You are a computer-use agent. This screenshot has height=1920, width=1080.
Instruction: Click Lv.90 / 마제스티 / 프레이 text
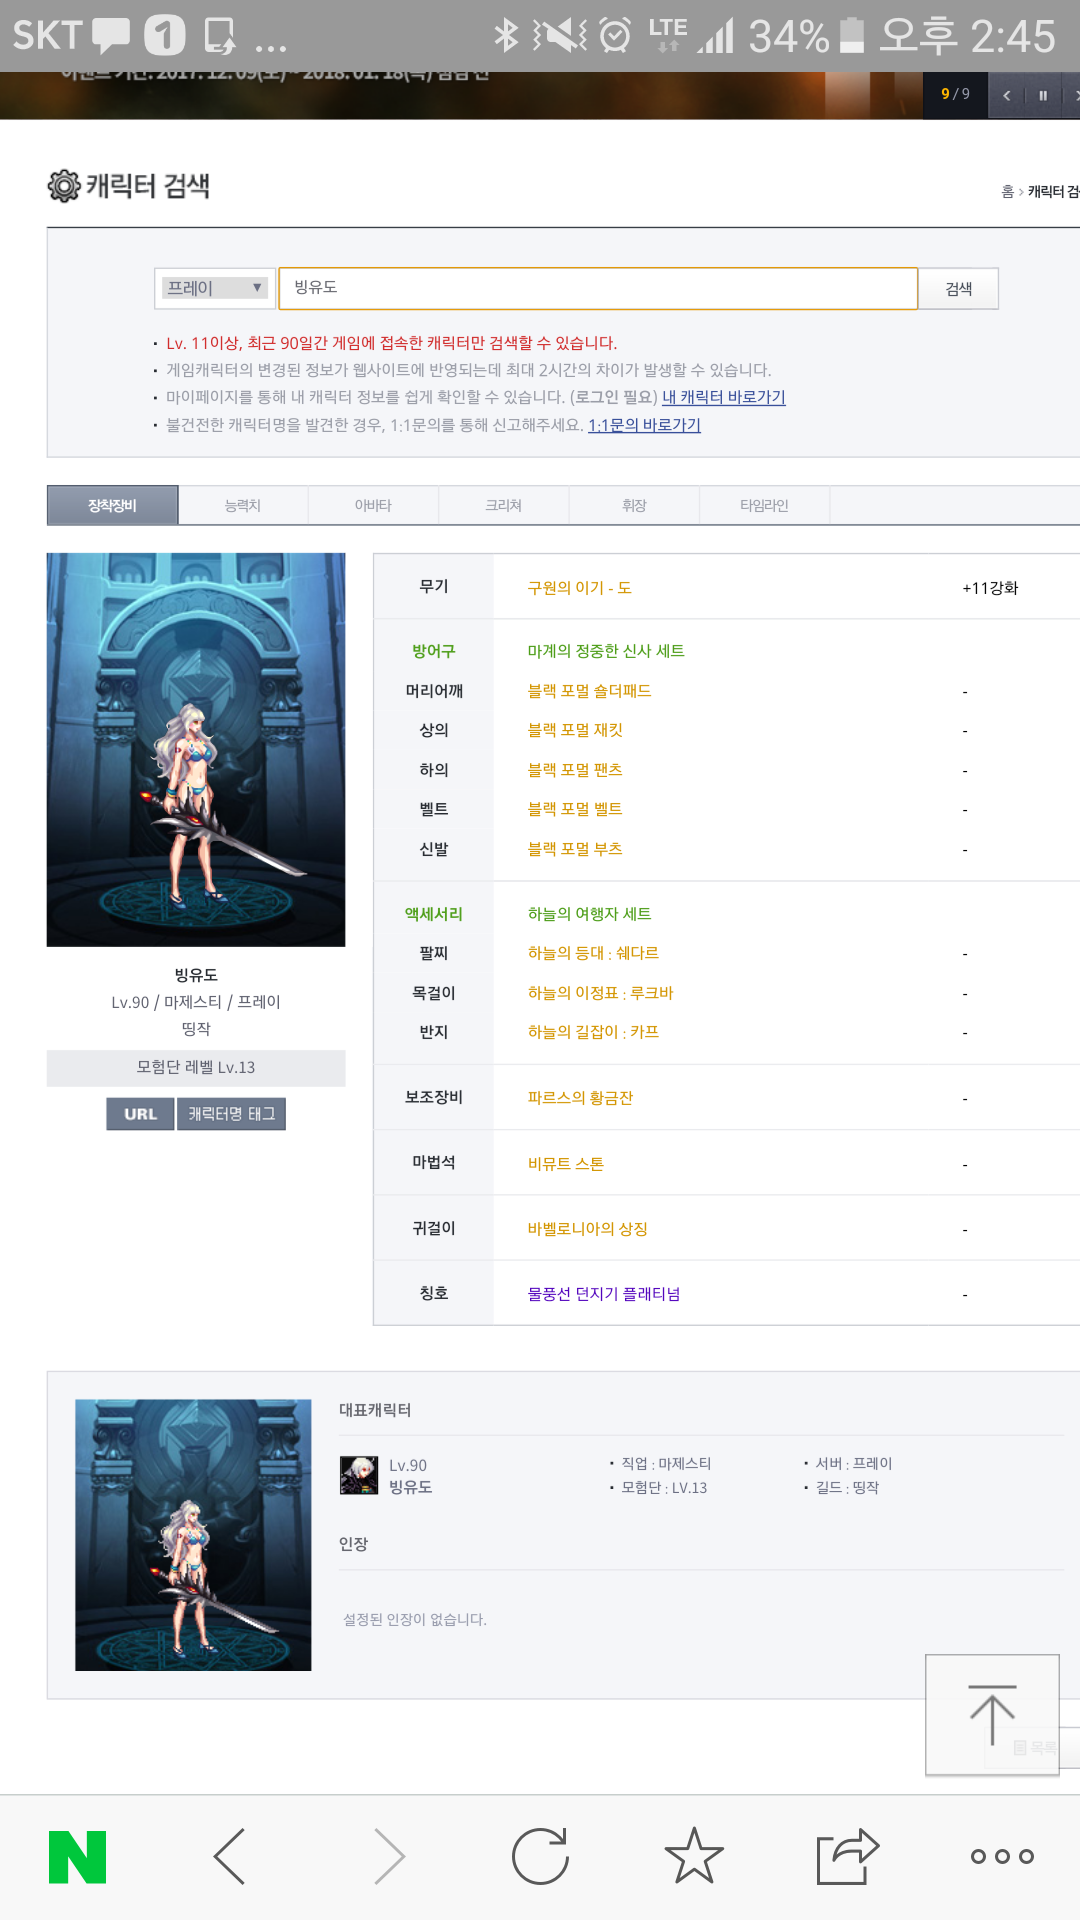[196, 1002]
